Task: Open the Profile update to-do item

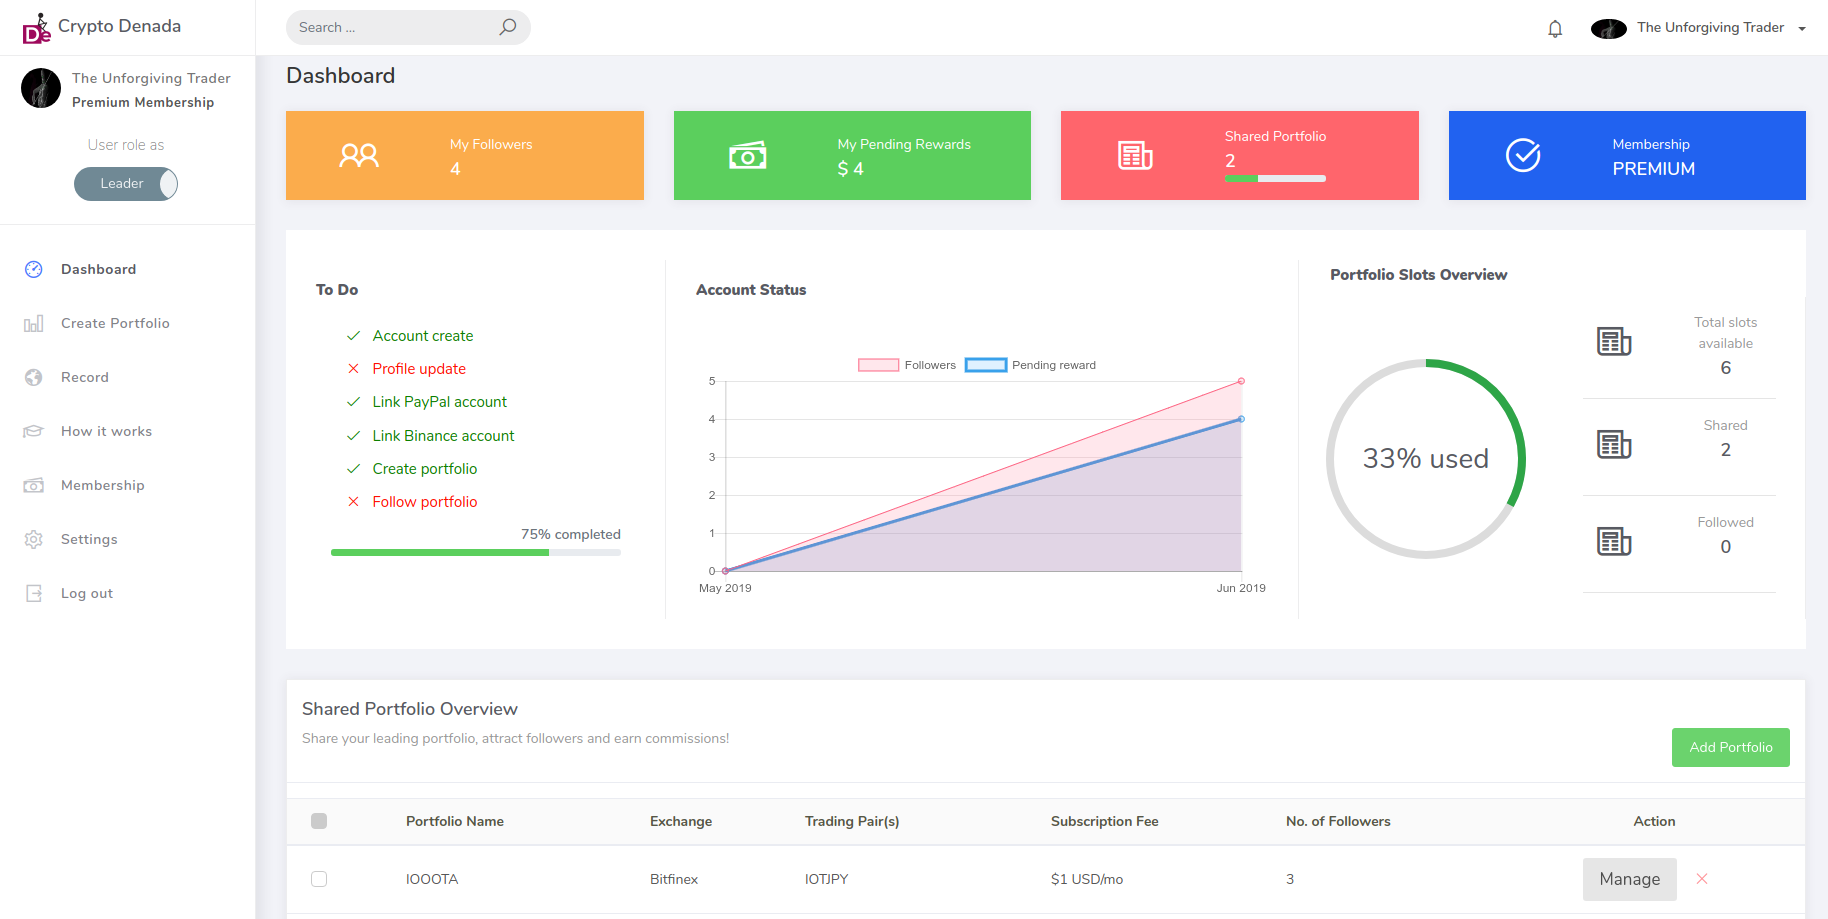Action: pyautogui.click(x=419, y=369)
